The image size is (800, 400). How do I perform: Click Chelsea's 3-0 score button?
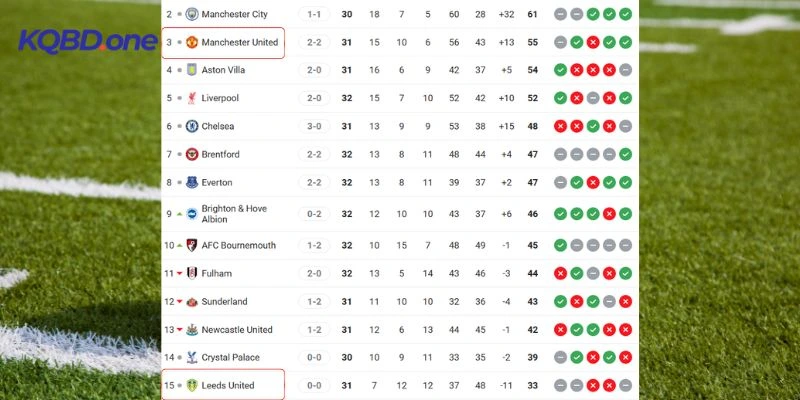tap(315, 126)
